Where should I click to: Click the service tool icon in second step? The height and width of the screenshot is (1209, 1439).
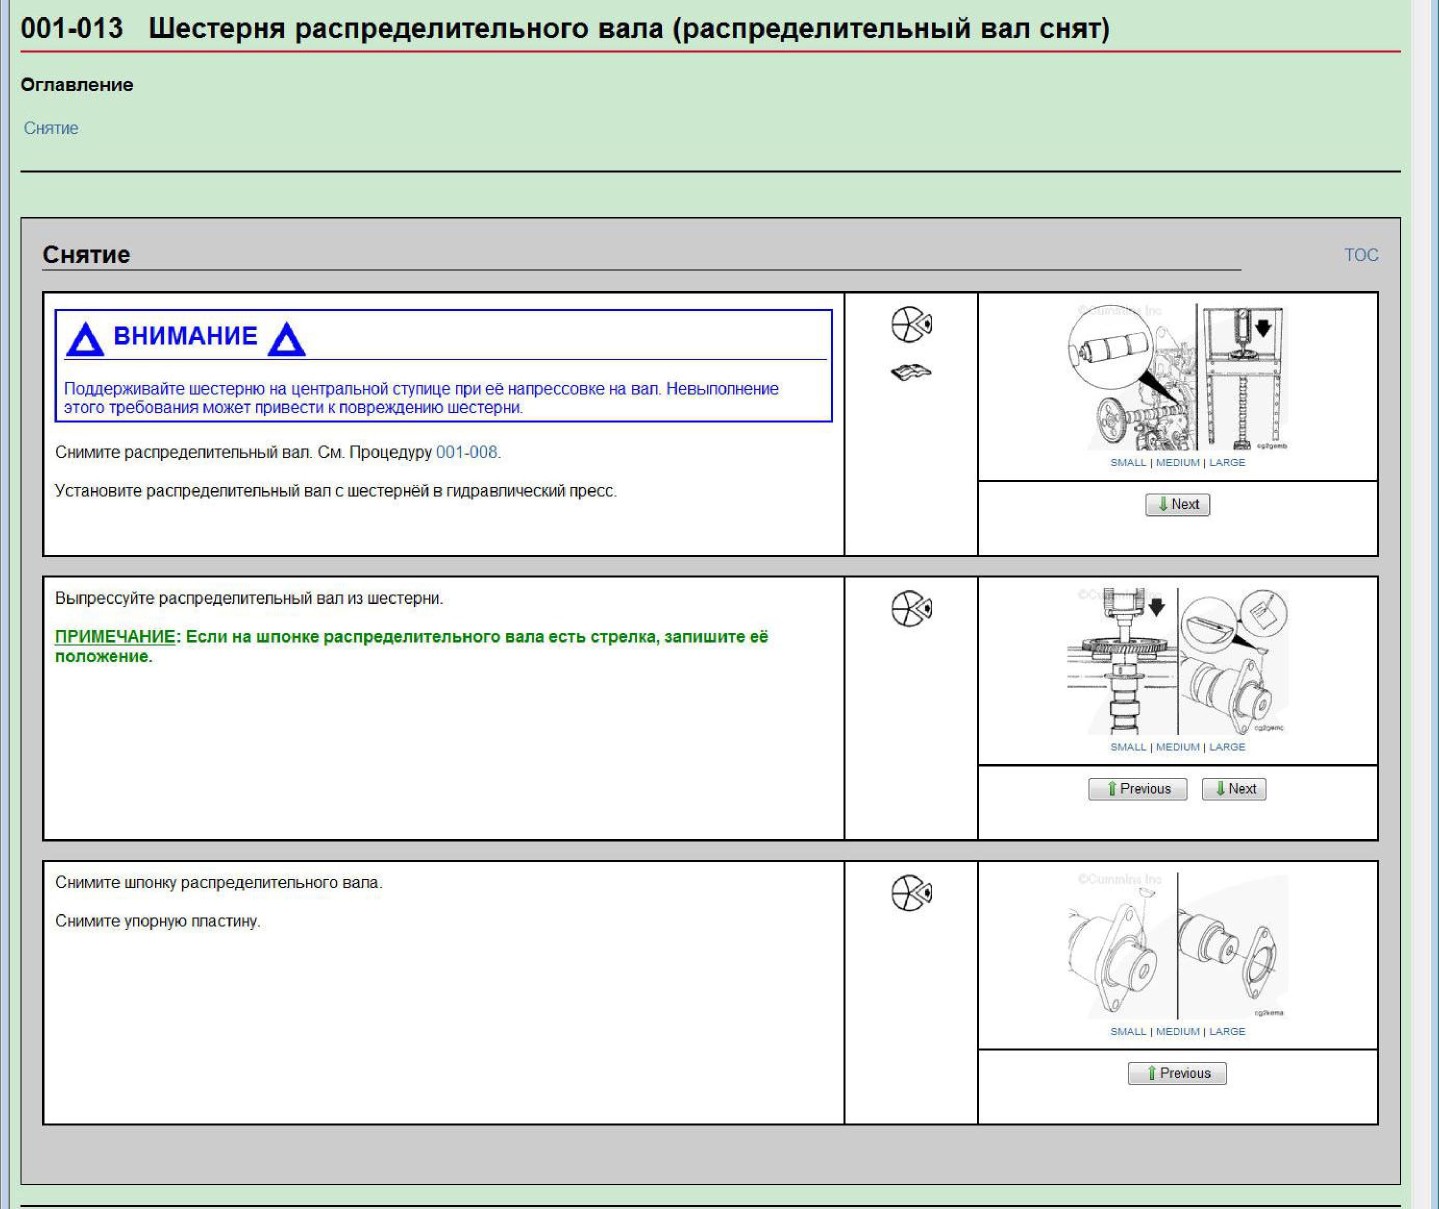[911, 608]
